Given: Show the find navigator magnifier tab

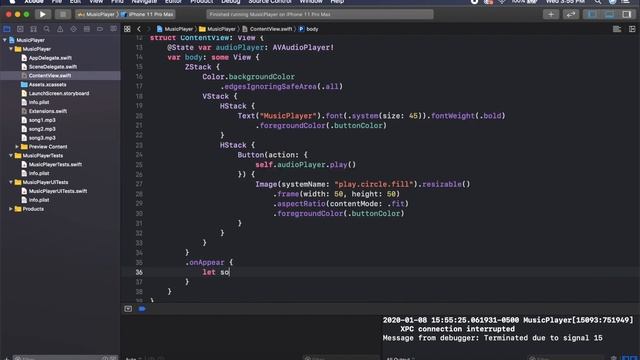Looking at the screenshot, I should click(47, 29).
